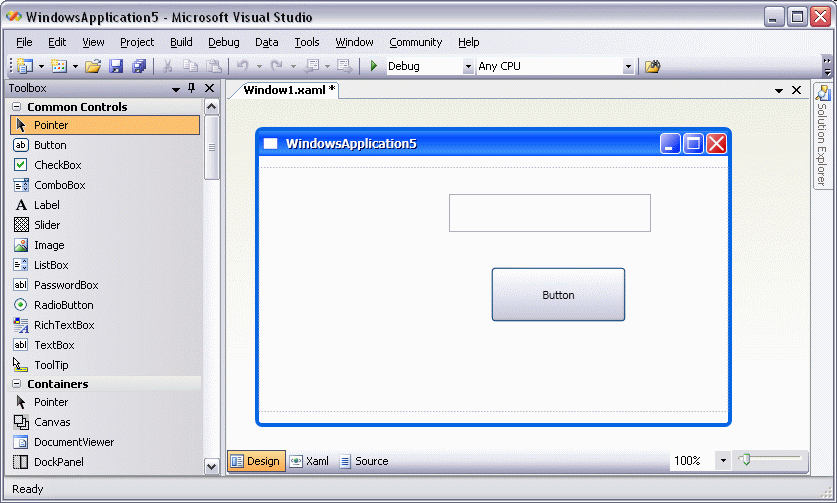Click the folder icon right of Any CPU
The height and width of the screenshot is (503, 837).
[652, 66]
